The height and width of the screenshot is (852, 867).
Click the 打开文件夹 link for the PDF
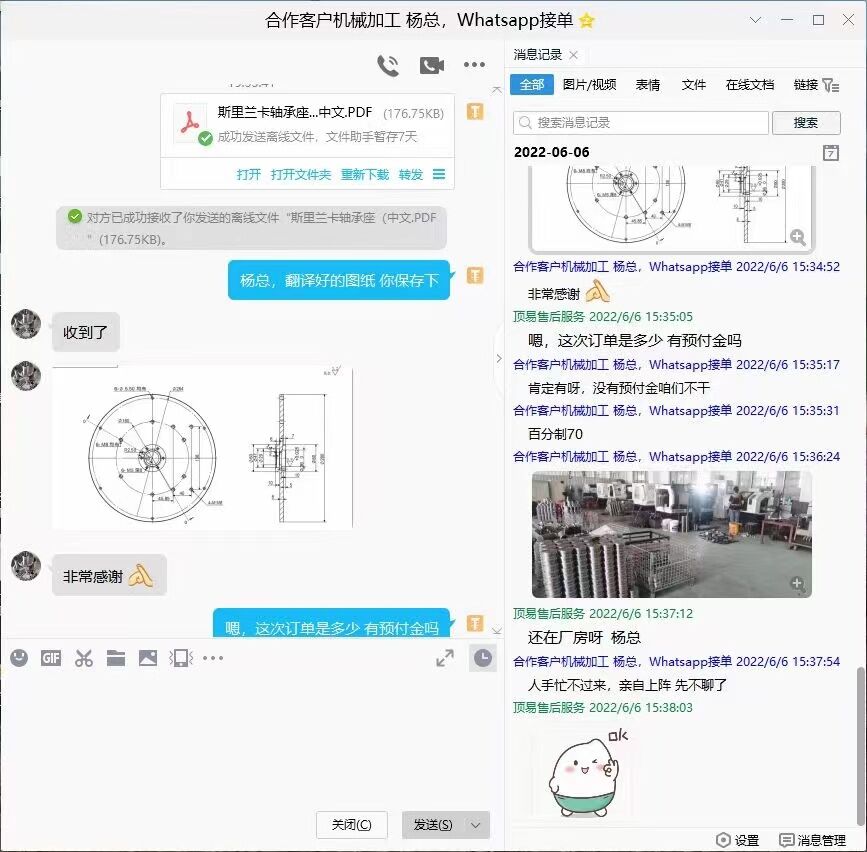(x=300, y=174)
